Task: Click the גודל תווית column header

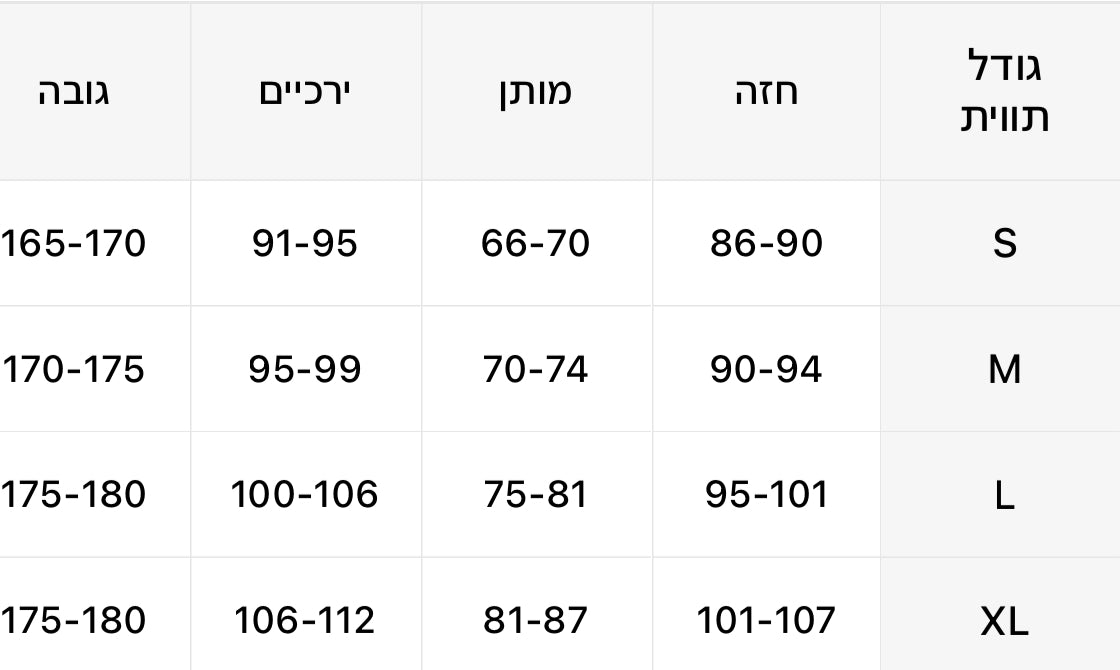Action: click(x=1003, y=92)
